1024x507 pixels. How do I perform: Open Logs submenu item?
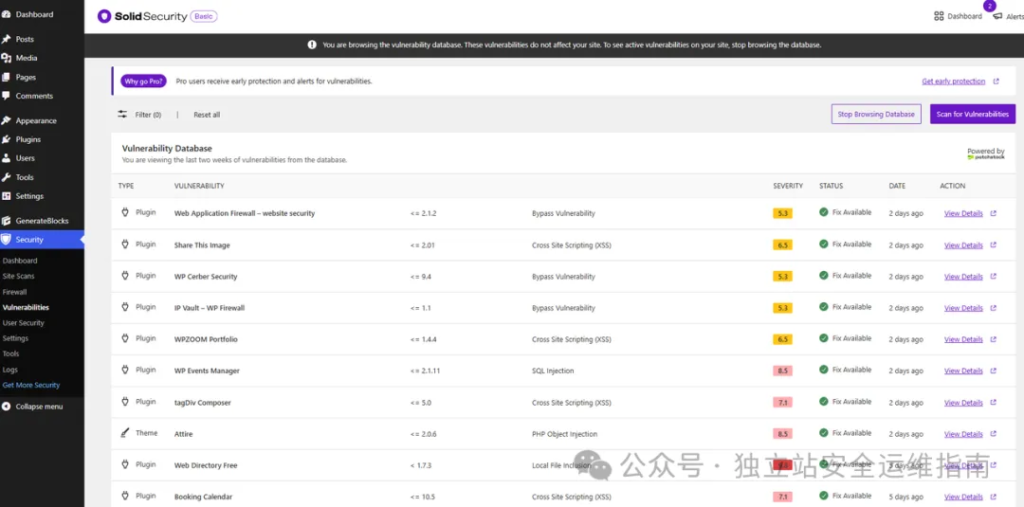point(10,370)
